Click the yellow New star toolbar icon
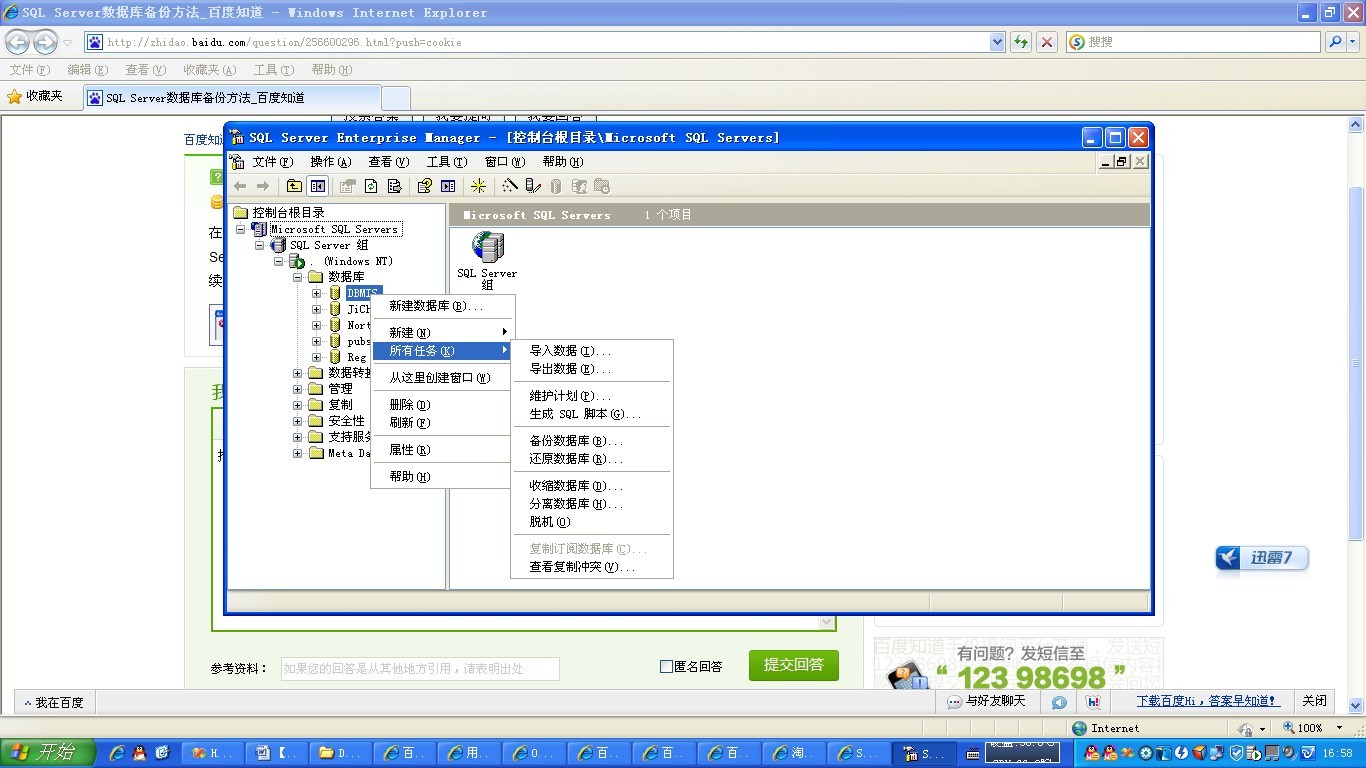The width and height of the screenshot is (1366, 768). coord(479,186)
